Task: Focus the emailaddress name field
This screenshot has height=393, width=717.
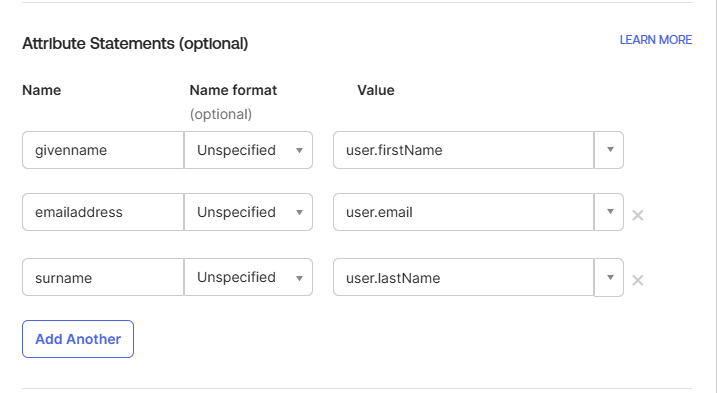Action: point(103,212)
